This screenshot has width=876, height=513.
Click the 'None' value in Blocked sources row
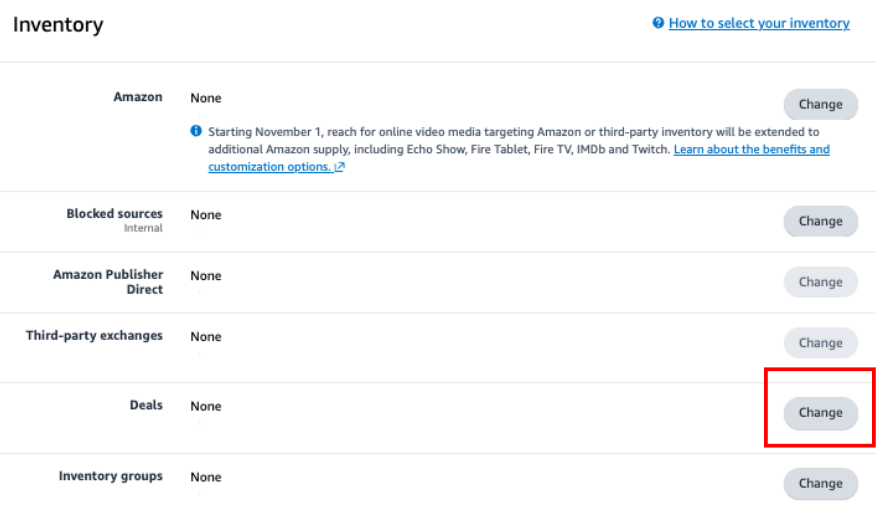click(x=206, y=215)
